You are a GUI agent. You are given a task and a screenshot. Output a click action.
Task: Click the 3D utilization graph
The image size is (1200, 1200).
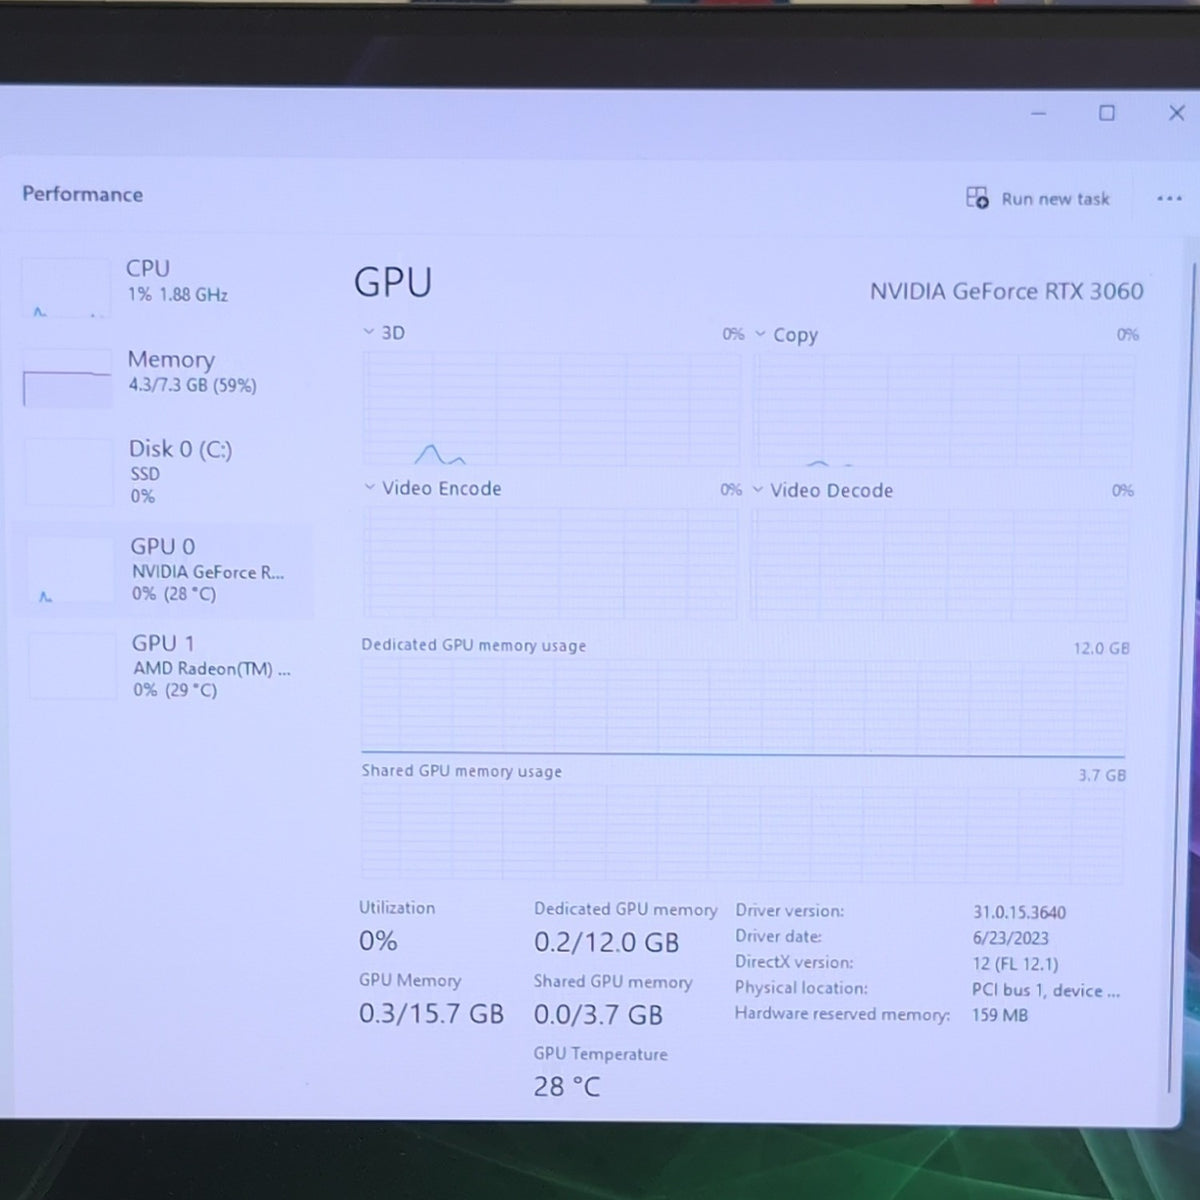click(x=552, y=408)
